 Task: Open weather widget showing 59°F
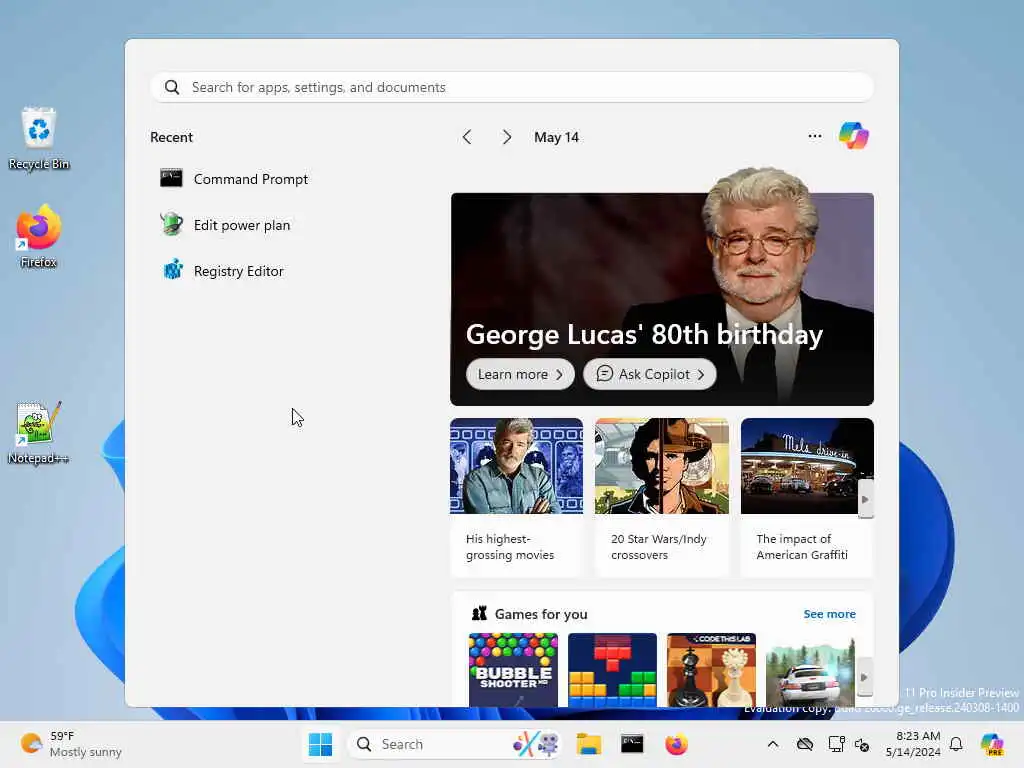tap(71, 744)
